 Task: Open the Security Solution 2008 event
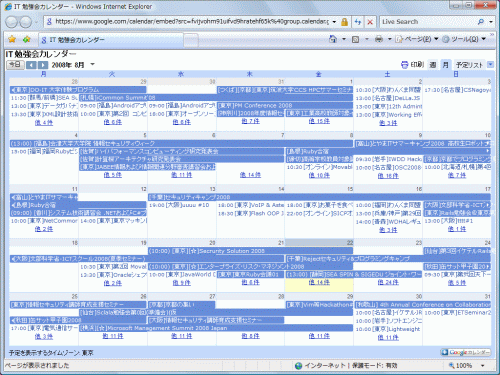point(250,251)
